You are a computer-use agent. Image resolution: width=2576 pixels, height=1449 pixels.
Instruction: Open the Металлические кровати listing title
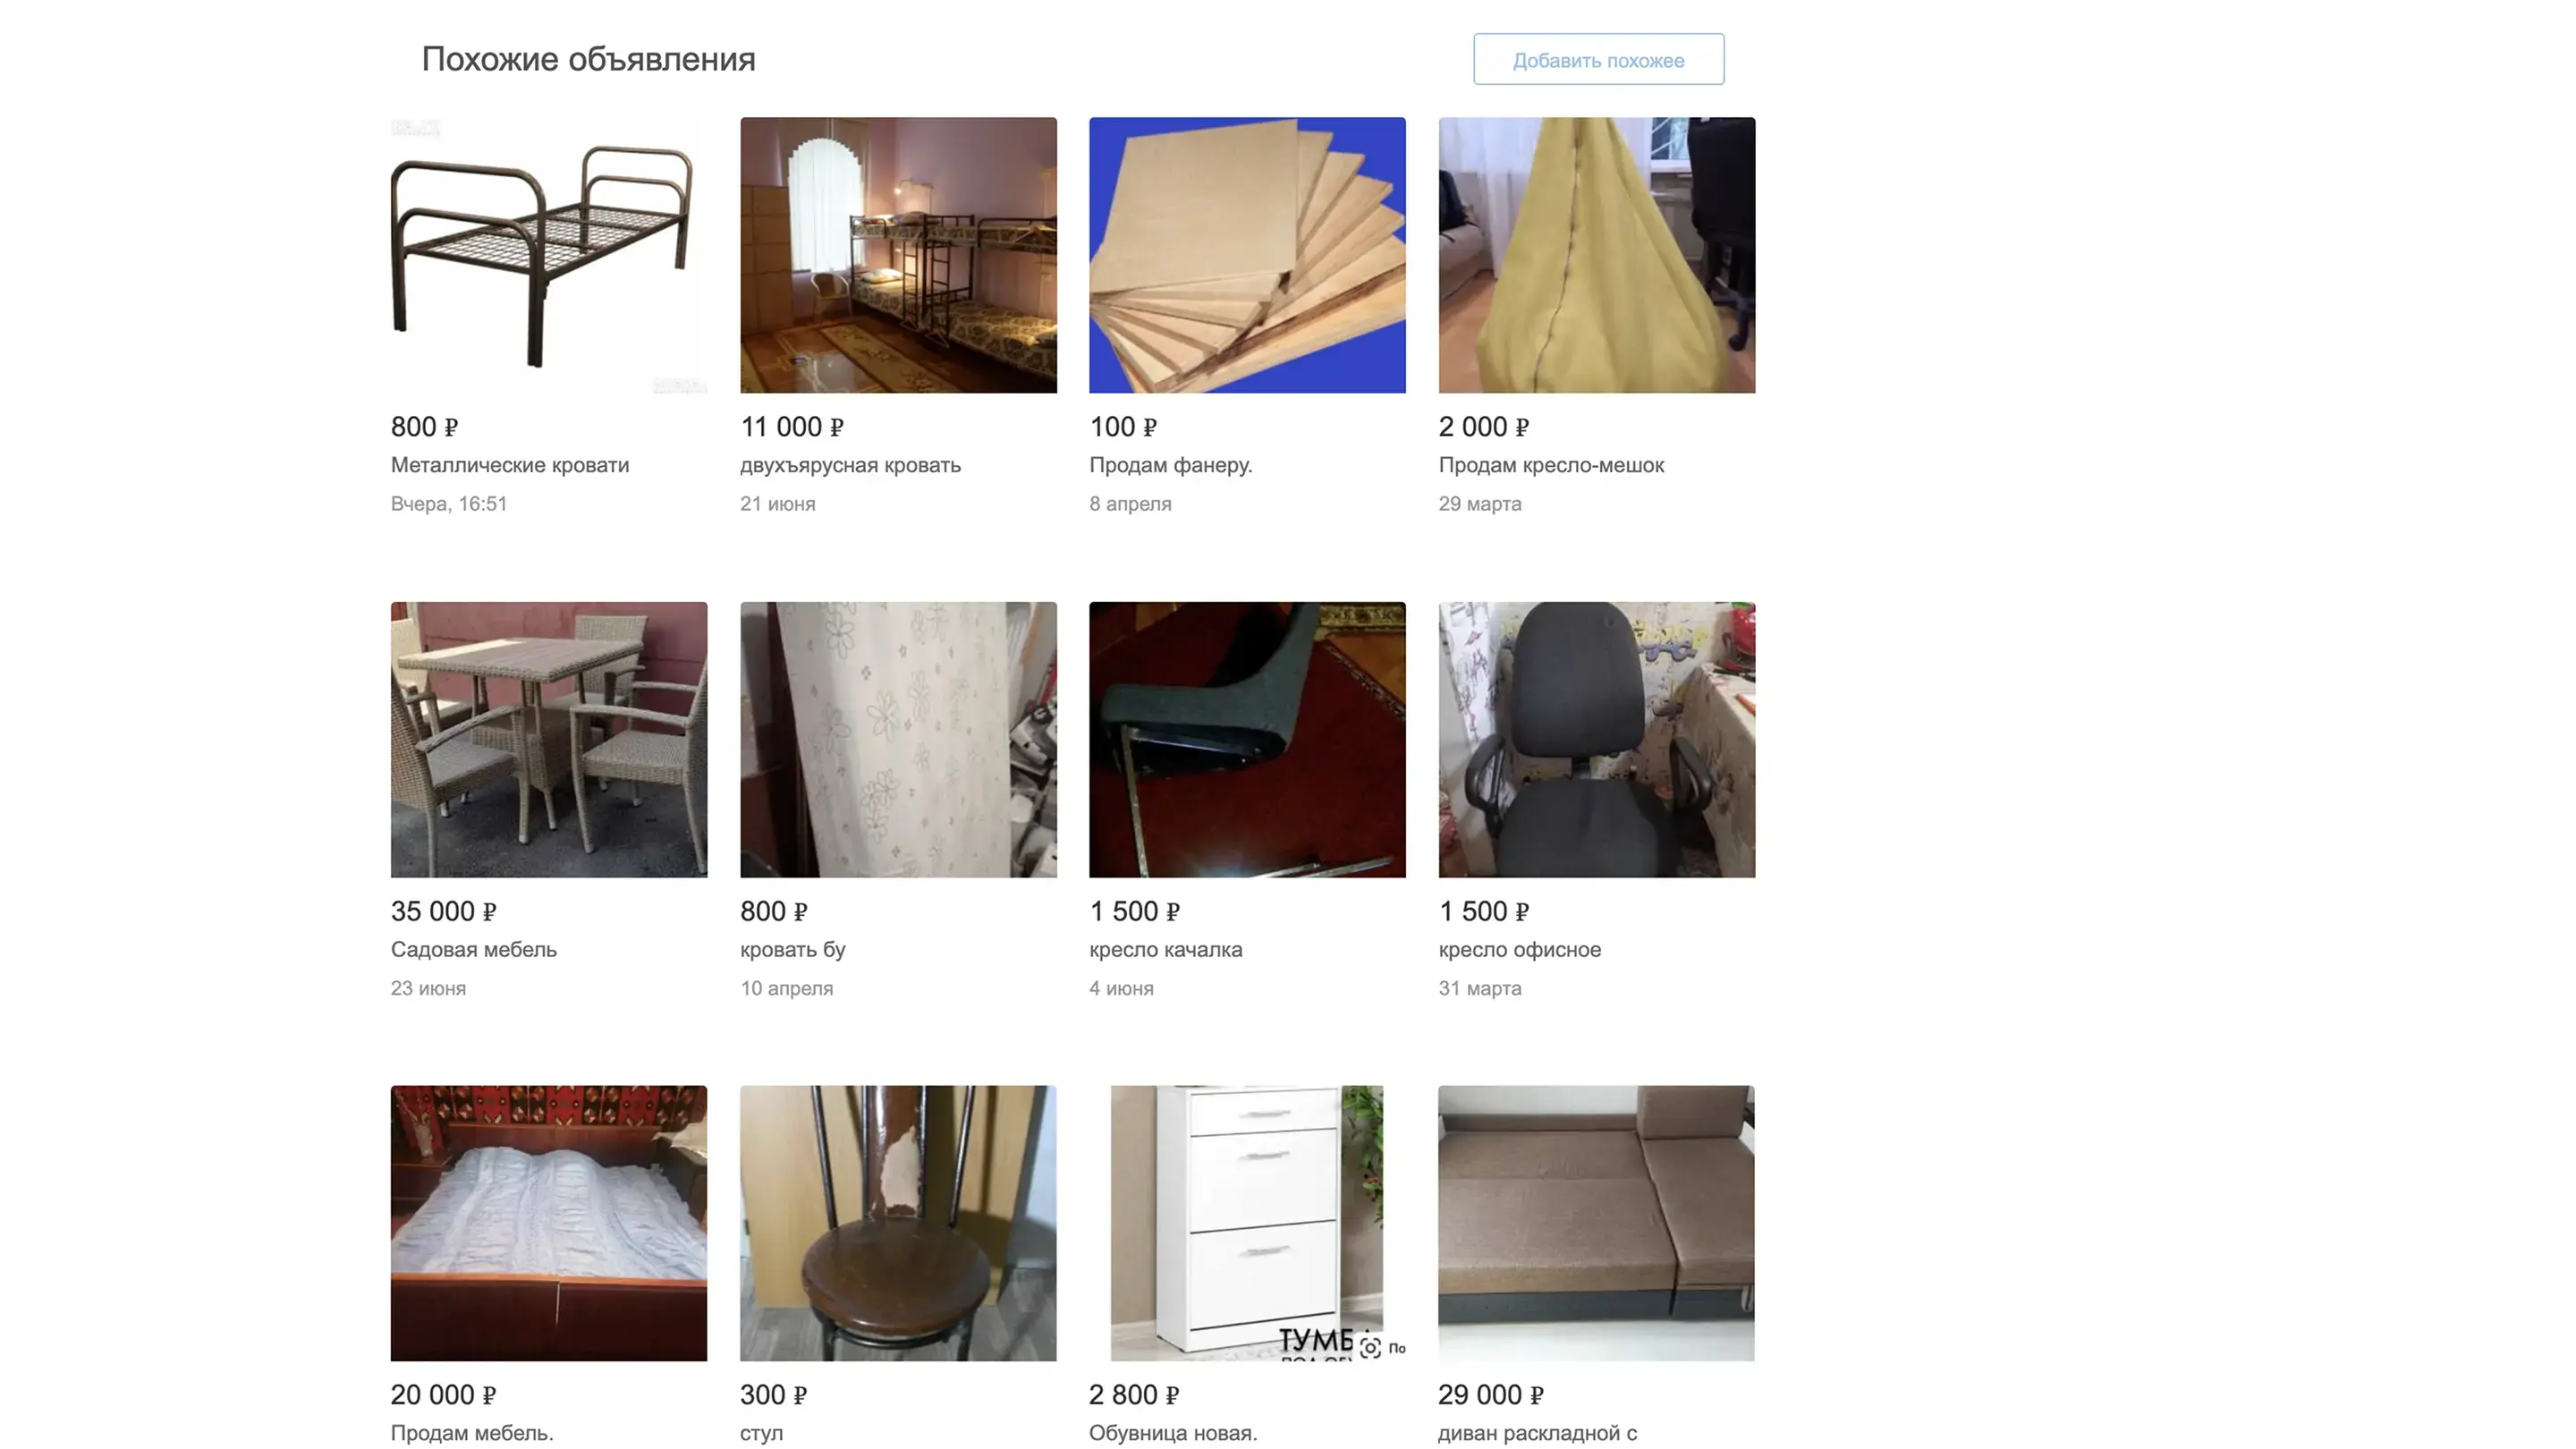[510, 465]
